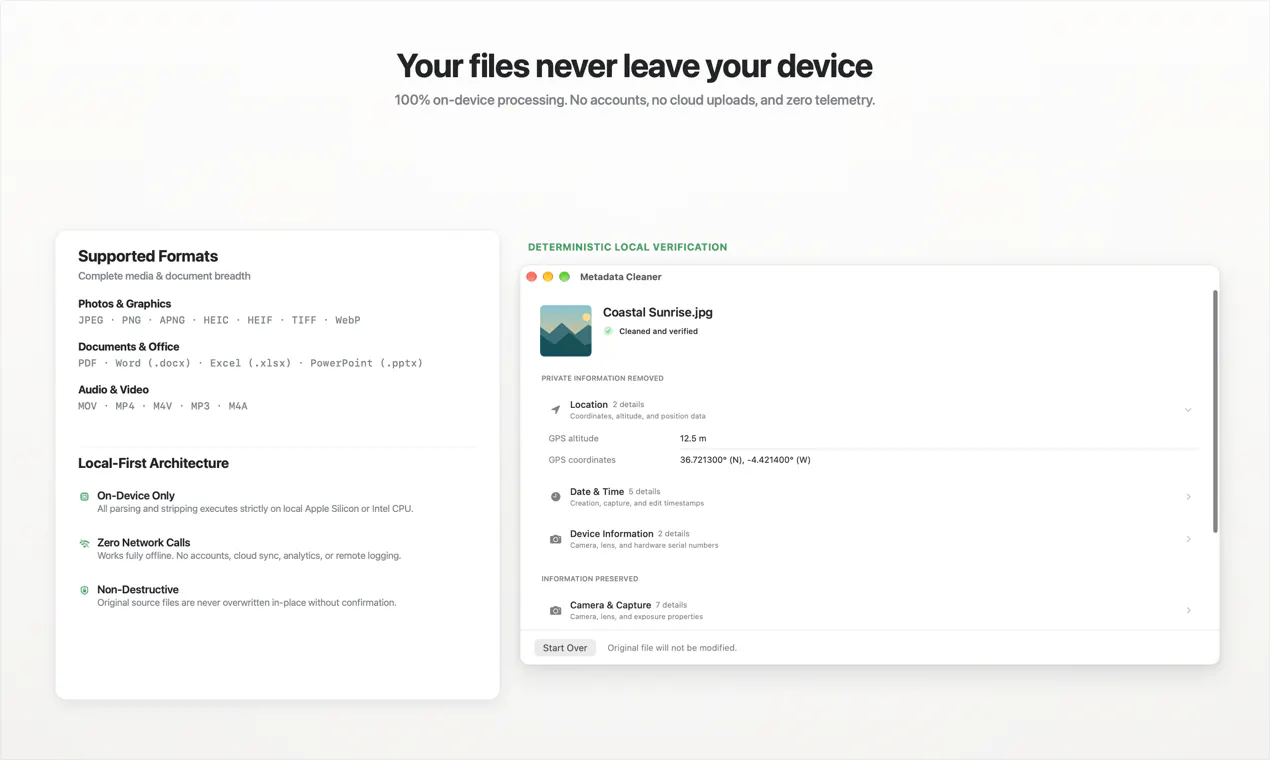Click the On-Device Only chip icon
The image size is (1270, 760).
point(84,496)
